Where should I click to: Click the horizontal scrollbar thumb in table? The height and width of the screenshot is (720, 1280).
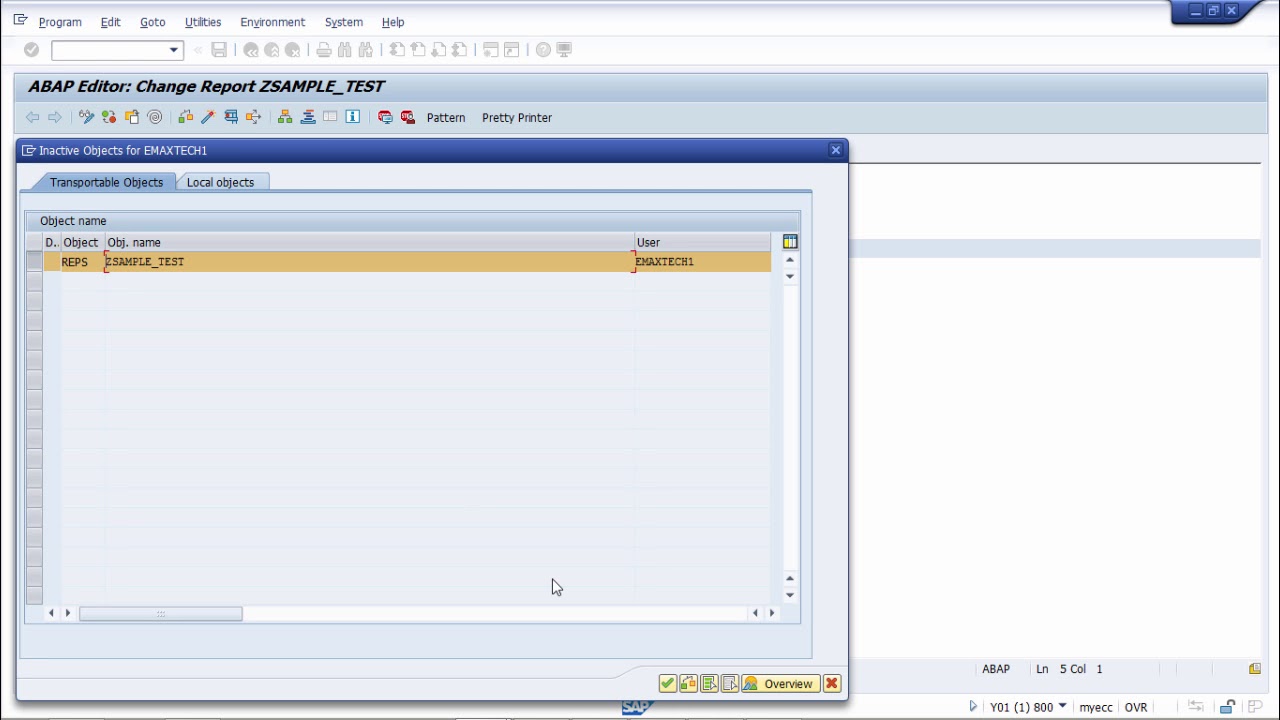160,613
